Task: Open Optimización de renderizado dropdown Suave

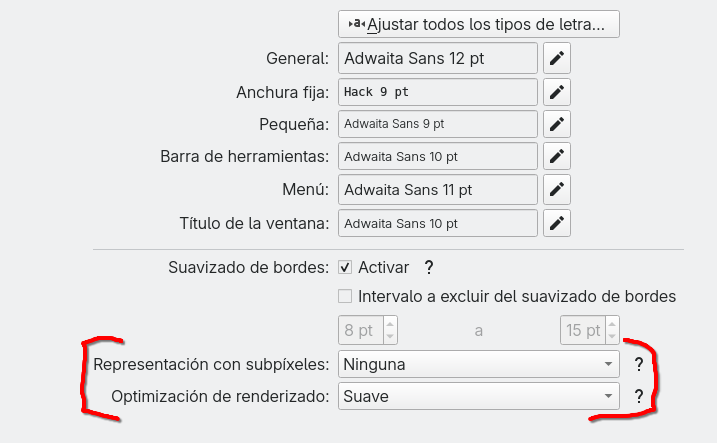Action: (479, 396)
